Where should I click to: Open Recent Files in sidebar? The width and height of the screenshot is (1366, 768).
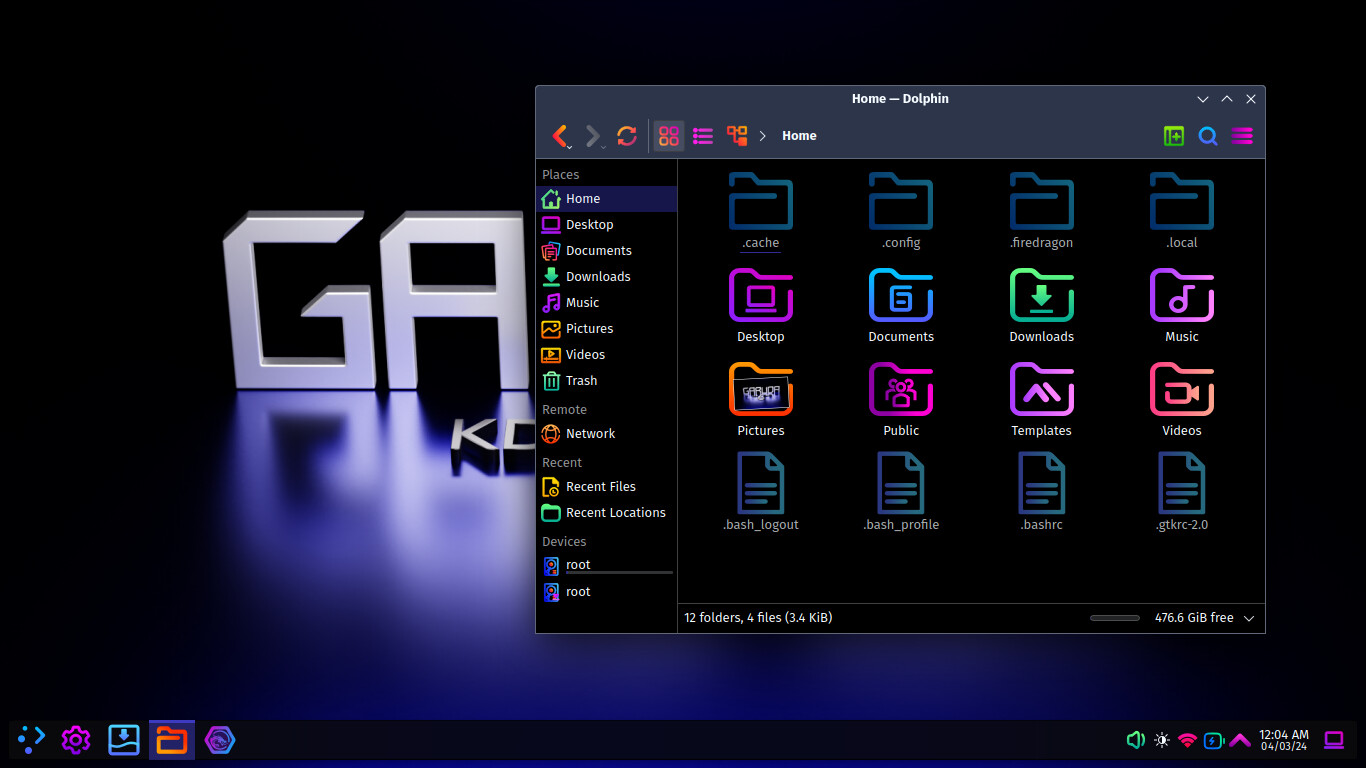coord(607,487)
